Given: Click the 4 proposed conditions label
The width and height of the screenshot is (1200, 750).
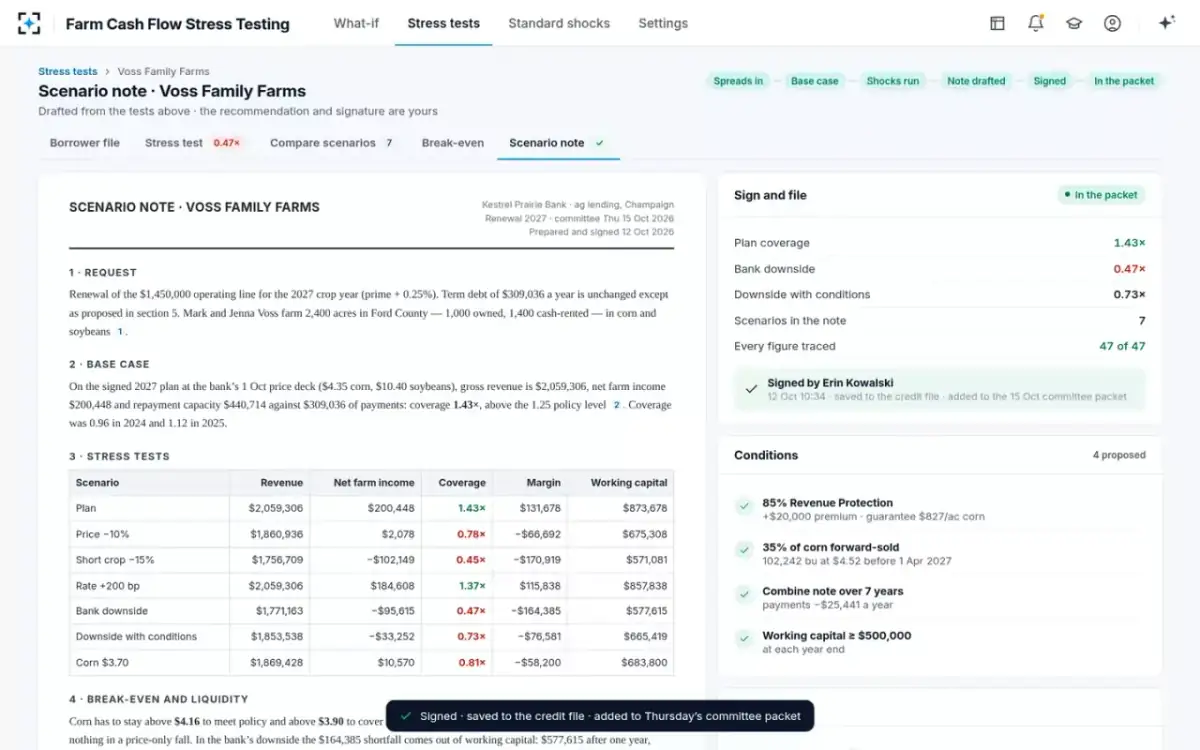Looking at the screenshot, I should pos(1119,455).
